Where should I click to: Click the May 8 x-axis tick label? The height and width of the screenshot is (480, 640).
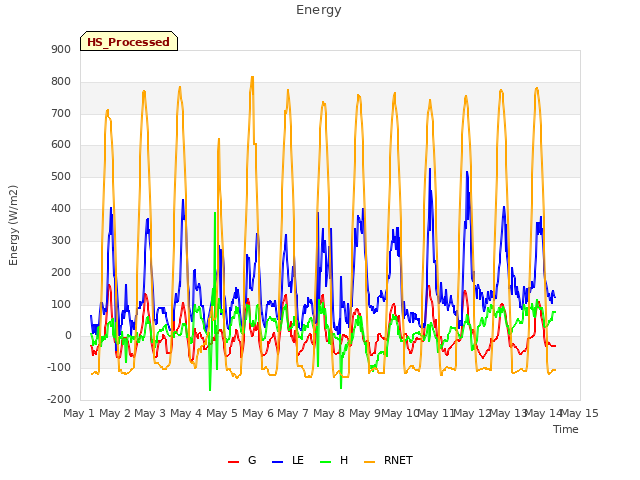tap(329, 413)
